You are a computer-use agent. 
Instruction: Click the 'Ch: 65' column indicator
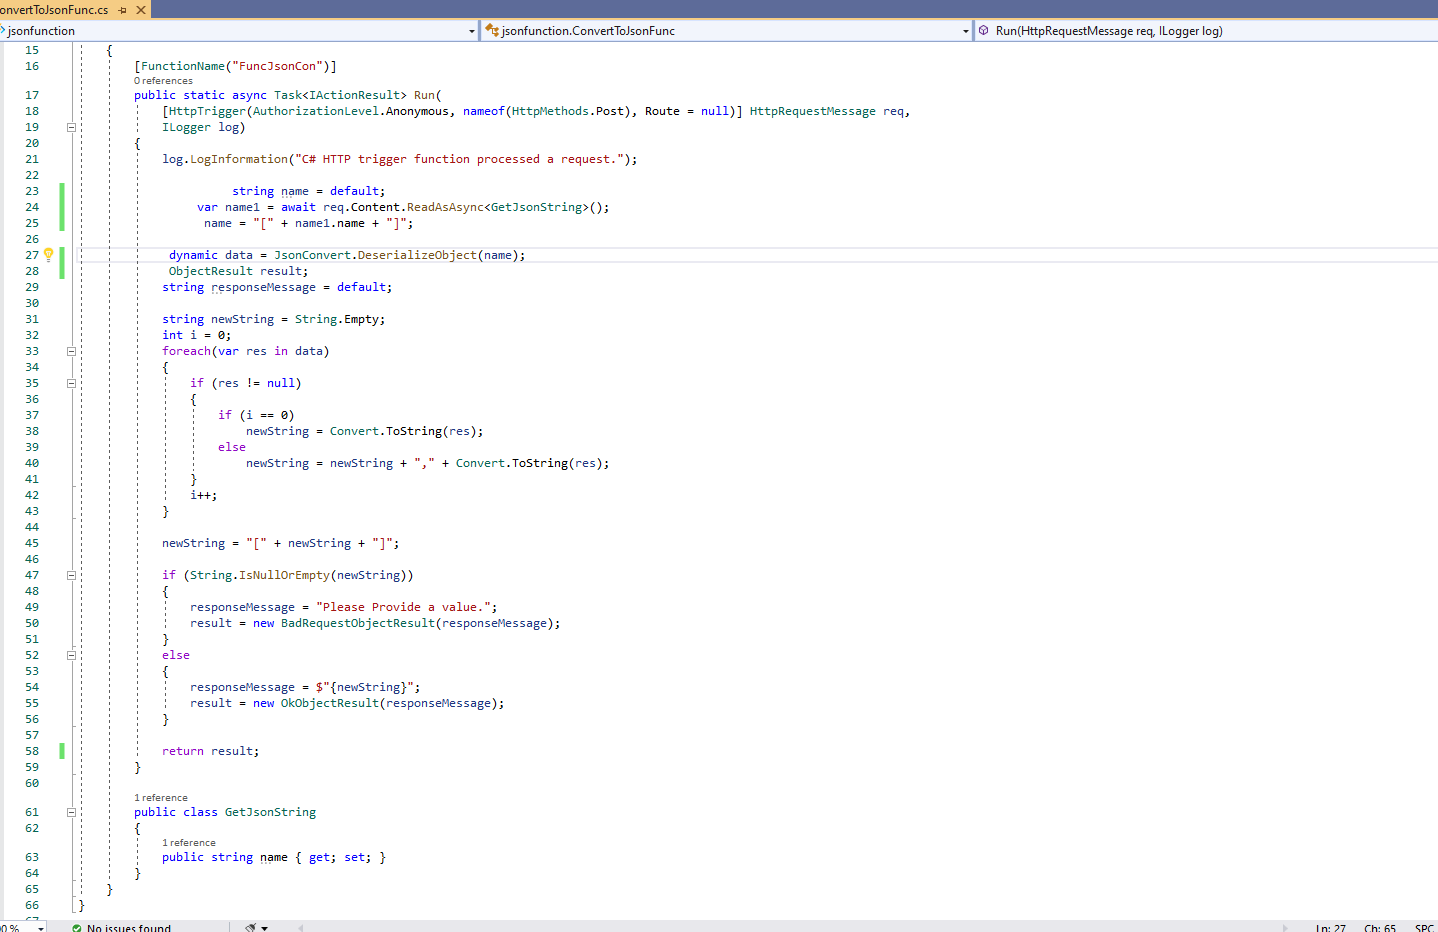1380,928
